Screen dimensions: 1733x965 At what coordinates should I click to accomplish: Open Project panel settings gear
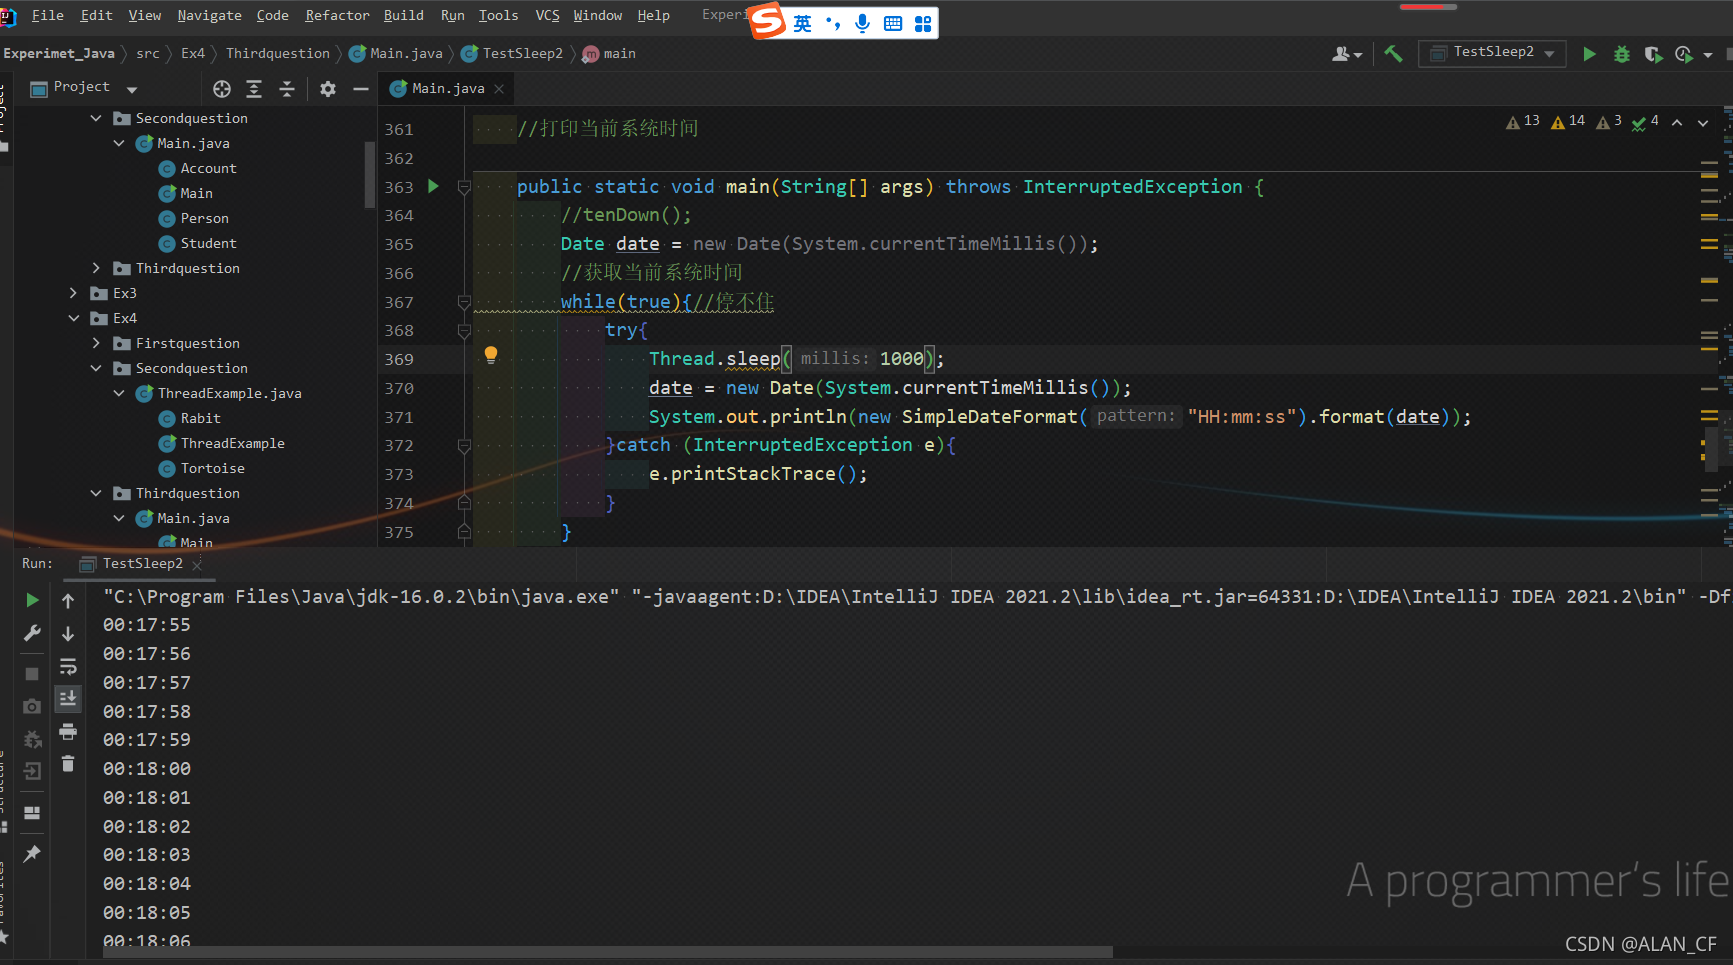[328, 89]
